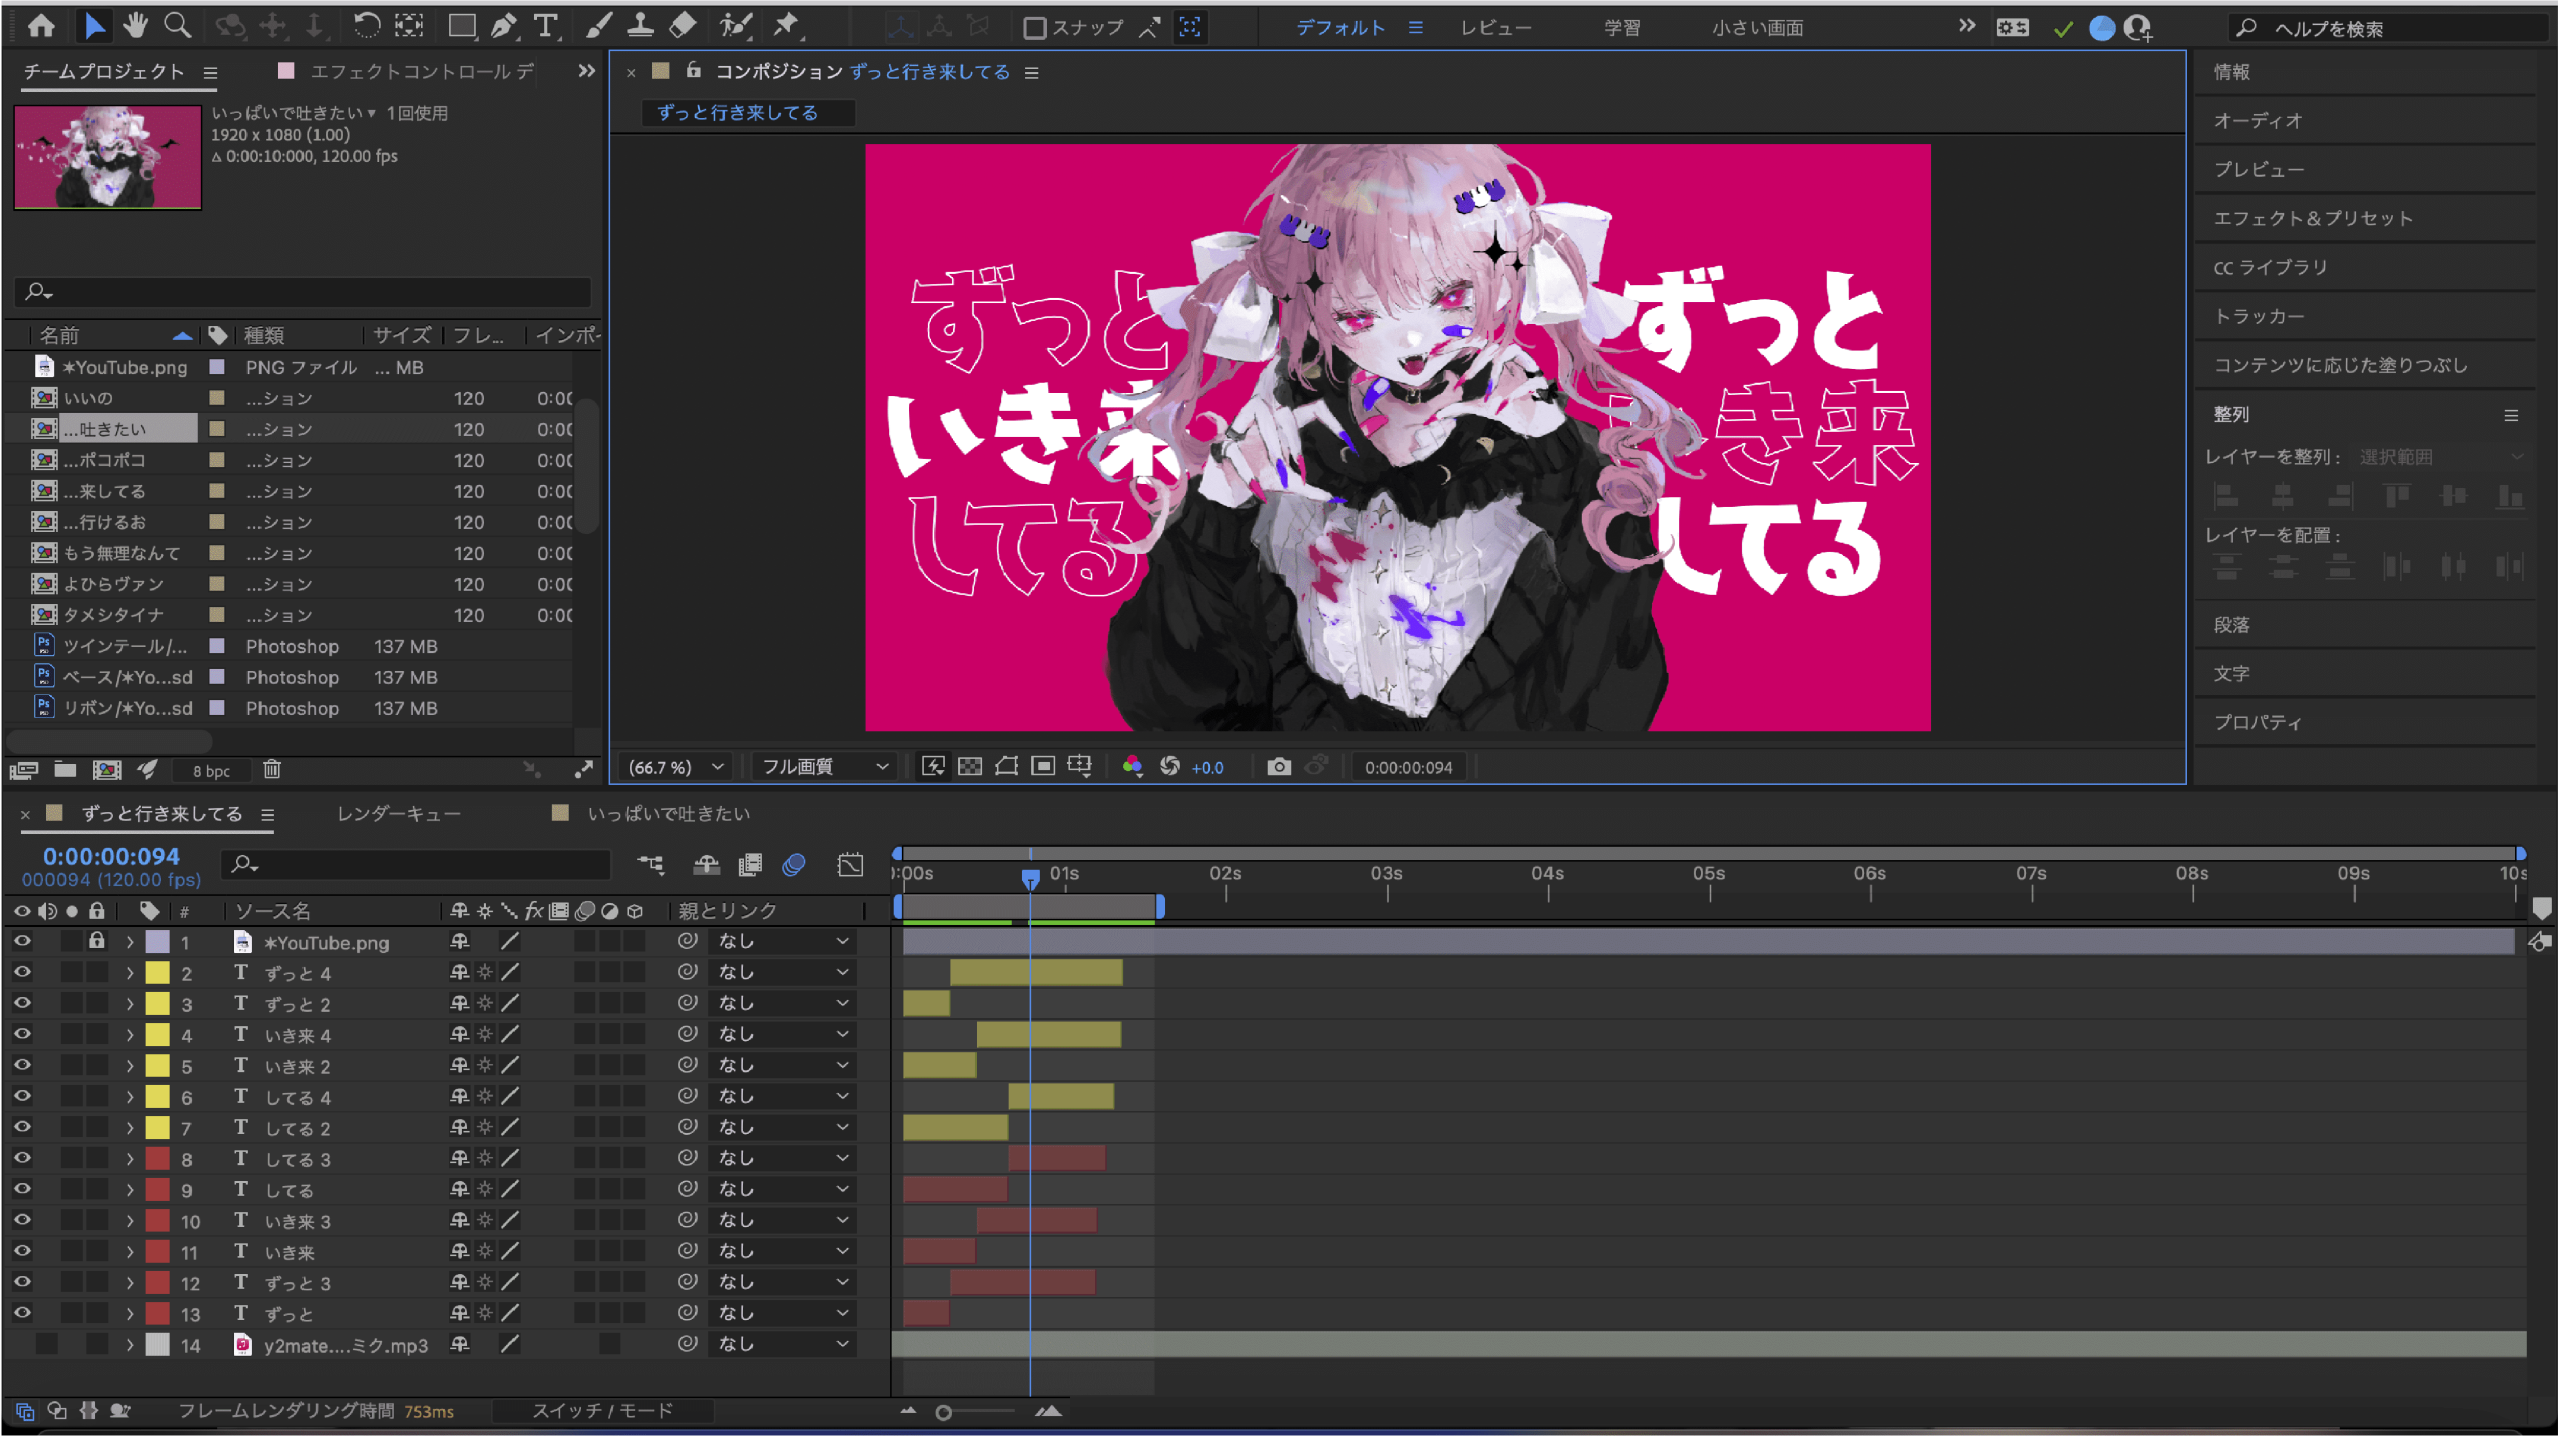Select the Puppet Pin tool
Image resolution: width=2560 pixels, height=1436 pixels.
tap(786, 26)
